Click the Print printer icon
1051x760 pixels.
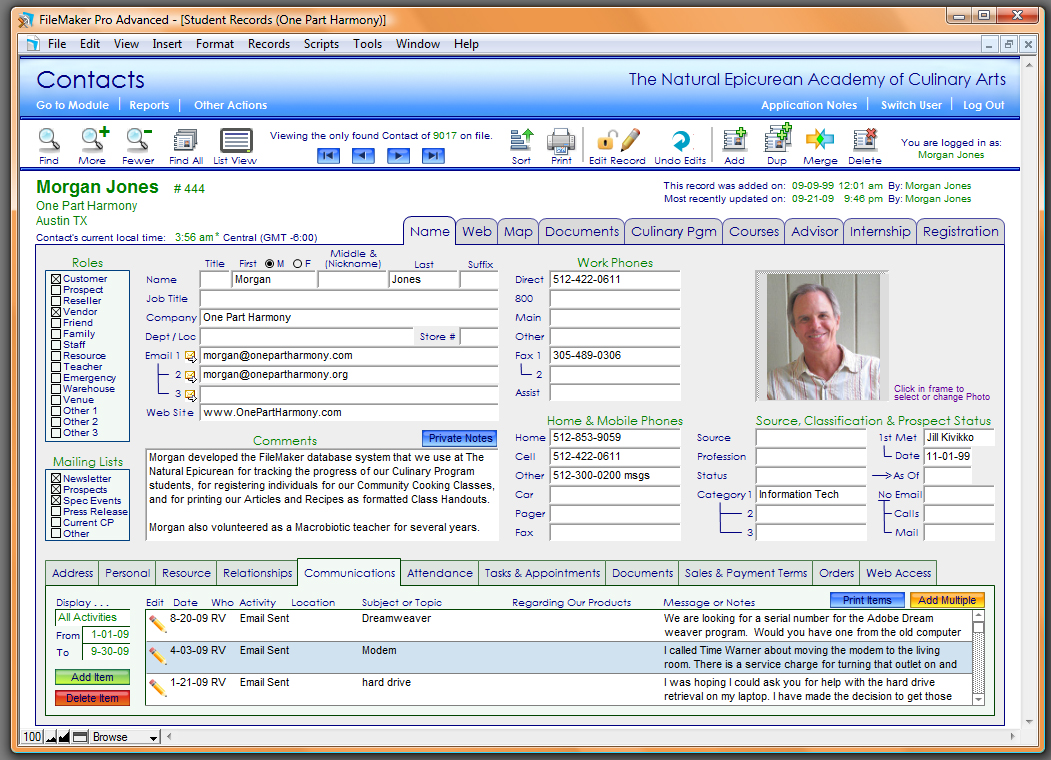click(561, 140)
